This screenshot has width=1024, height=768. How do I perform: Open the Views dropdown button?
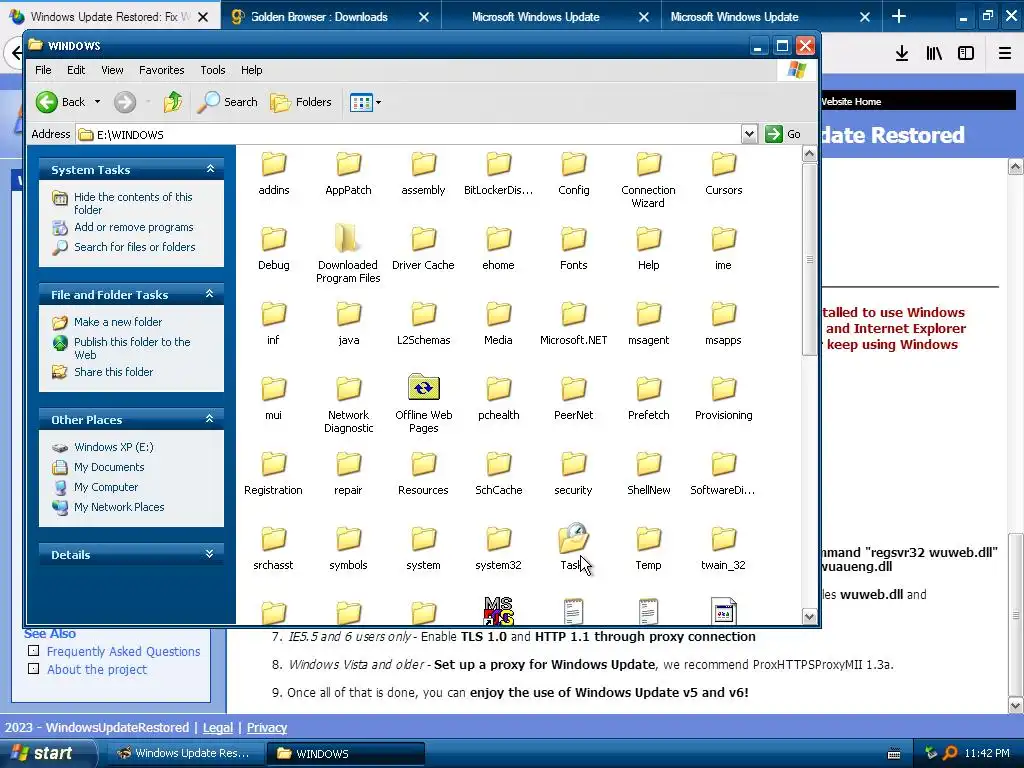[365, 102]
